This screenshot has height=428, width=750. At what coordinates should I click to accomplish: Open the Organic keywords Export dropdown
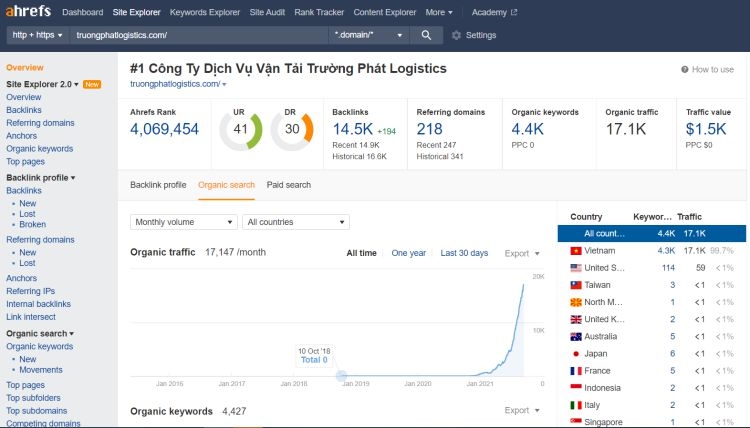522,410
